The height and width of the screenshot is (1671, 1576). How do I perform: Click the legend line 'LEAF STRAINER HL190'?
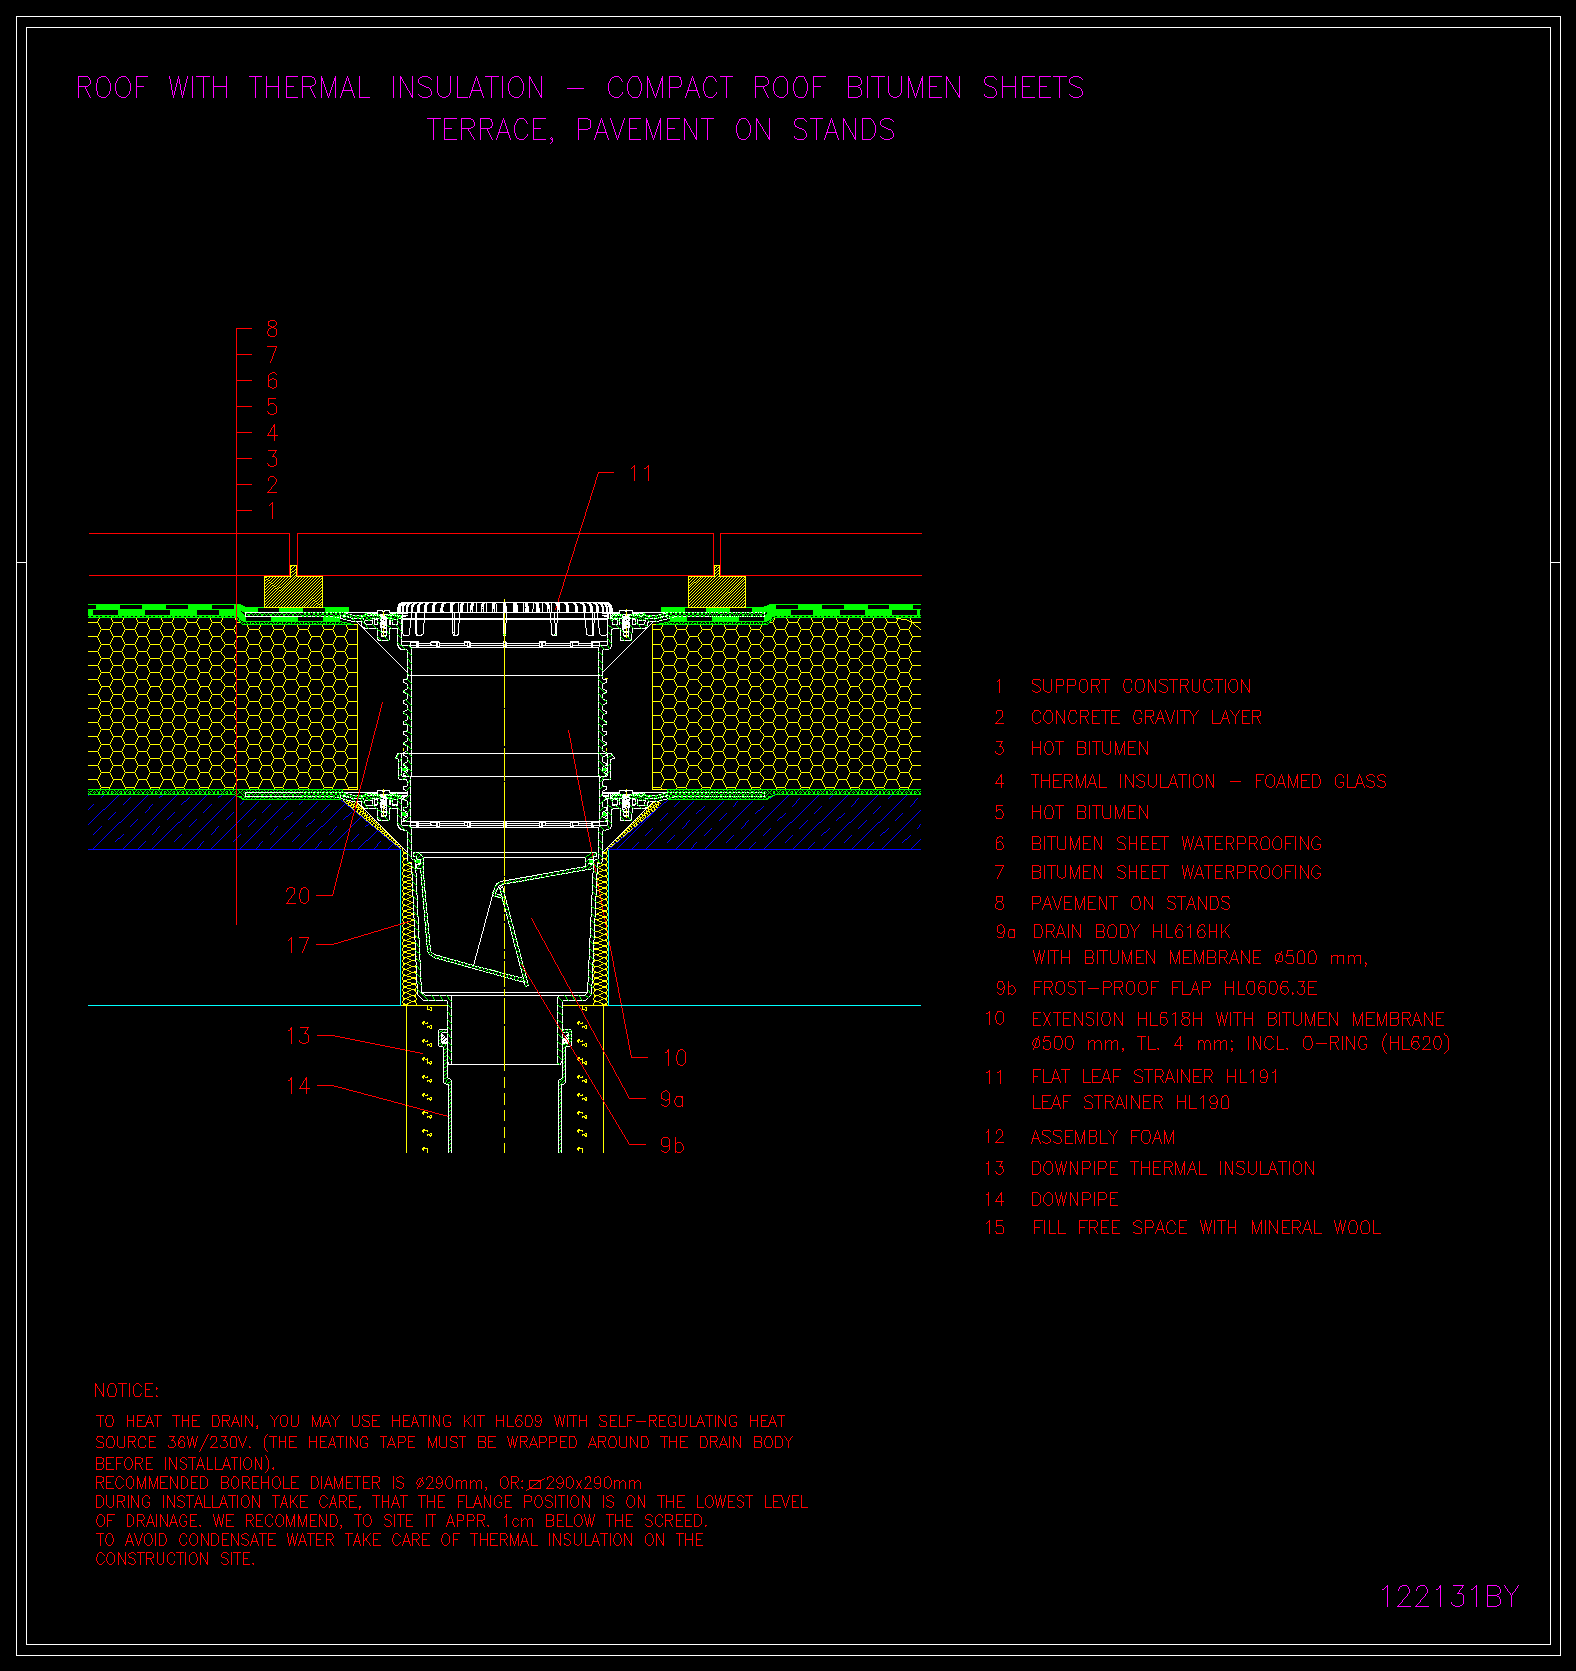pos(1131,1103)
